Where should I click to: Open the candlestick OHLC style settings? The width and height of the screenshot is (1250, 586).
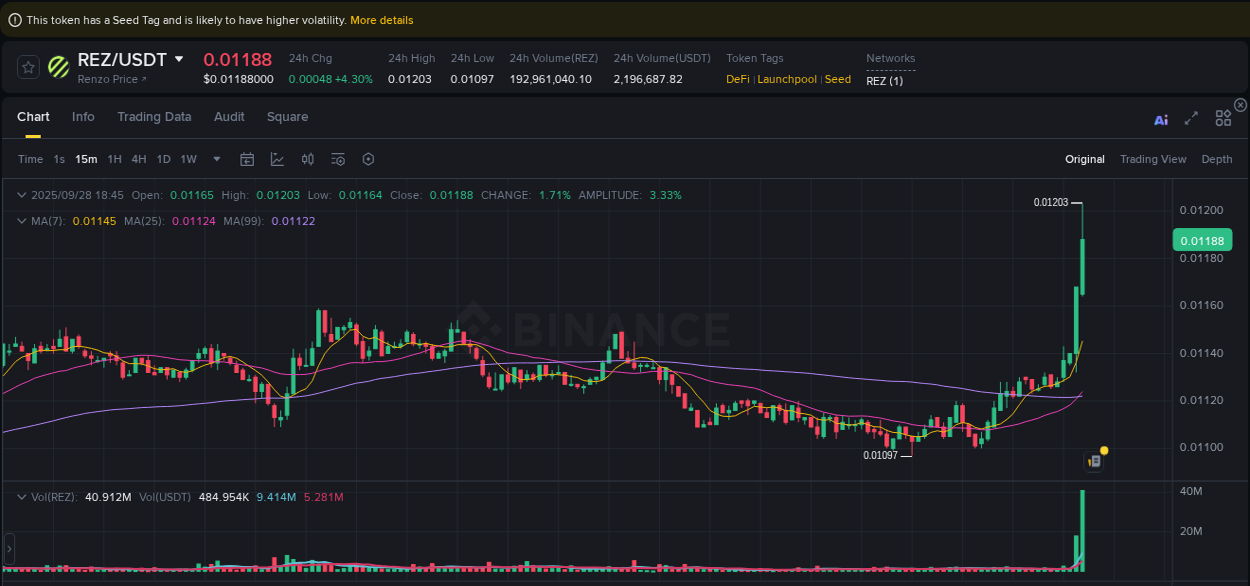tap(307, 159)
